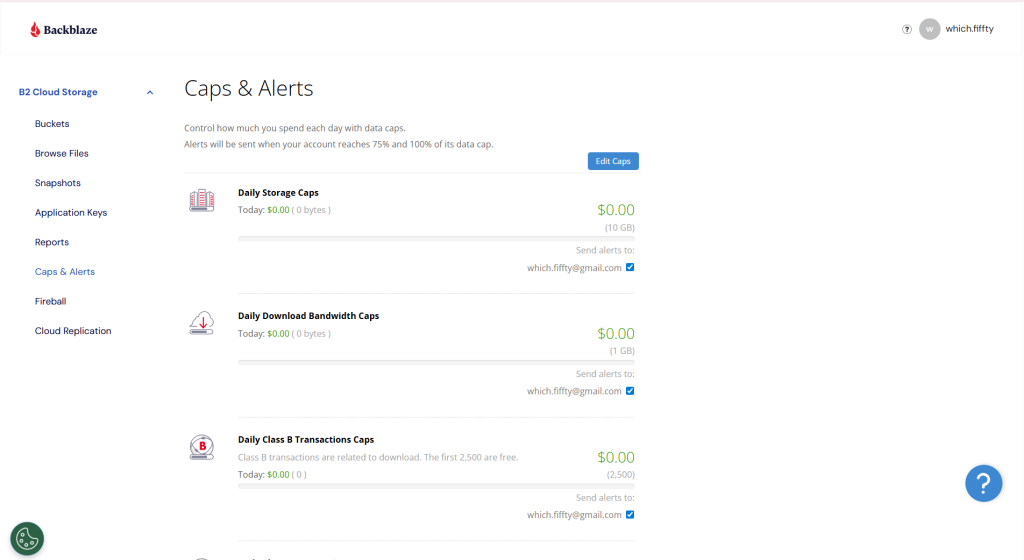This screenshot has height=560, width=1024.
Task: Disable Class B transactions alert checkbox
Action: [630, 514]
